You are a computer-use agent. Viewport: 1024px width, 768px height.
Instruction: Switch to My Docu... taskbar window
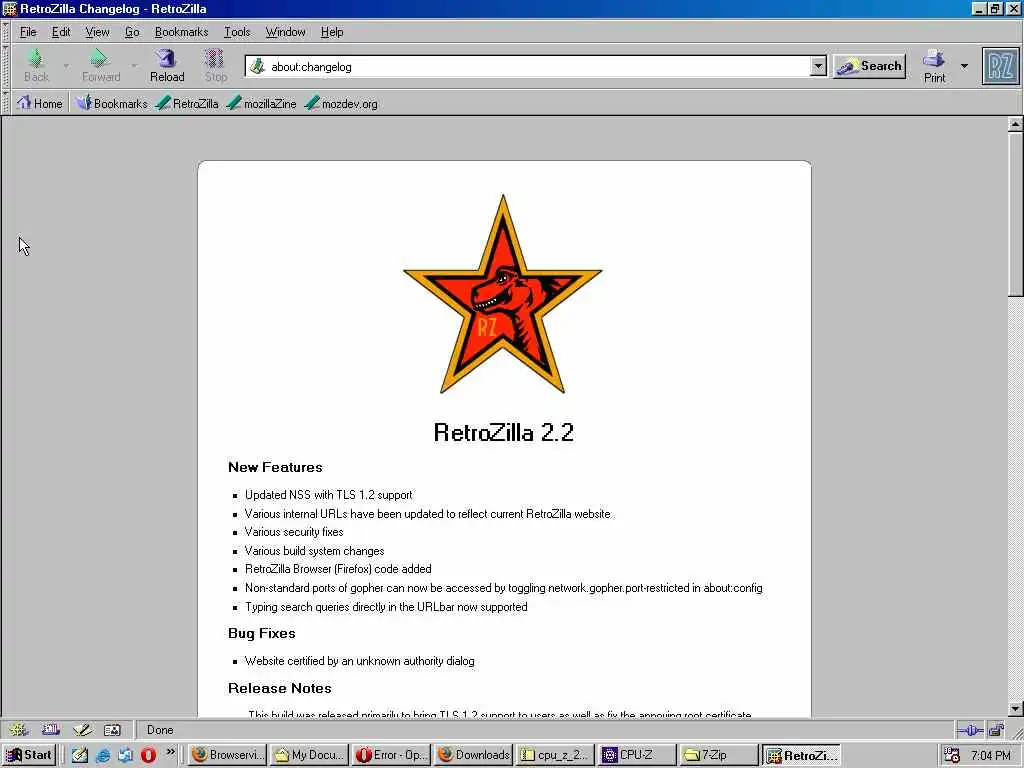pyautogui.click(x=310, y=755)
